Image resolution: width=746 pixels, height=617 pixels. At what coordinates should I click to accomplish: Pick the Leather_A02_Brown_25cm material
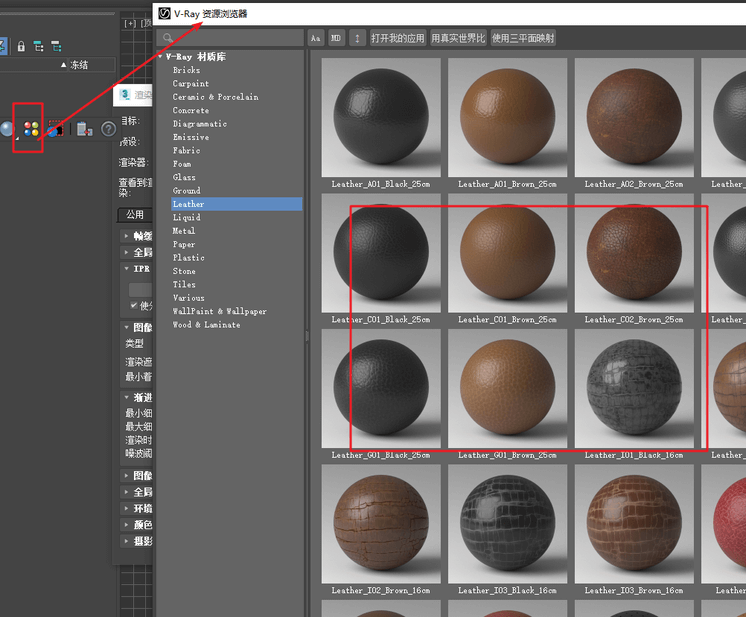[634, 117]
